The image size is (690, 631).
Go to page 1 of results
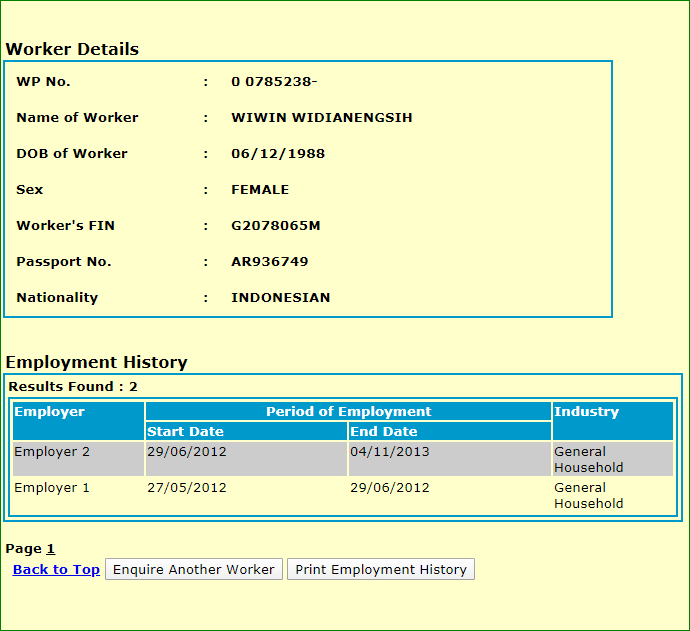50,549
